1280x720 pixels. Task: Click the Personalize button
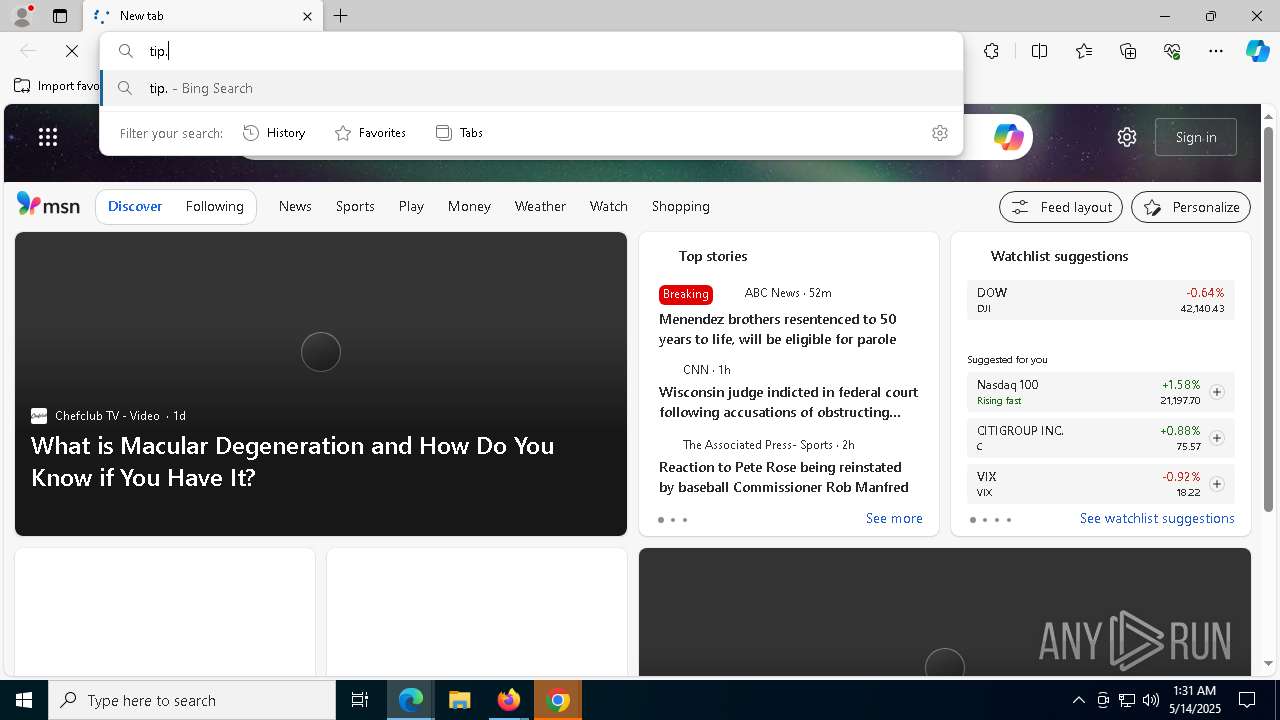pos(1191,207)
